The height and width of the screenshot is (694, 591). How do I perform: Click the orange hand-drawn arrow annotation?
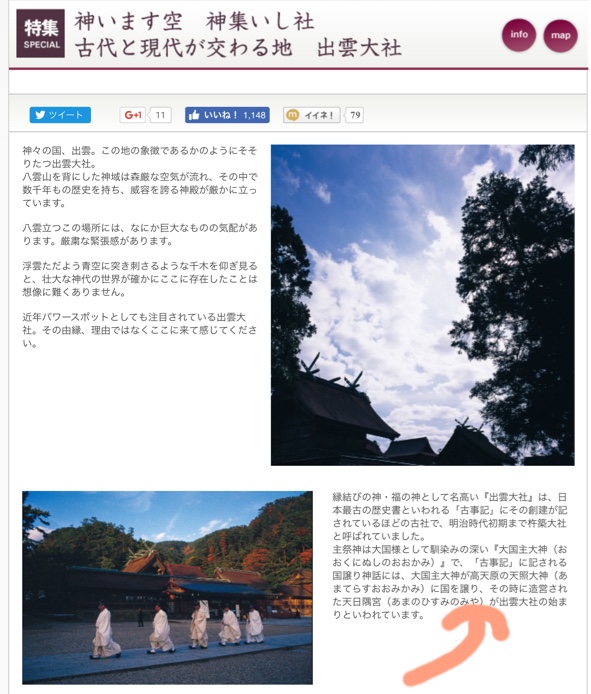click(x=456, y=644)
